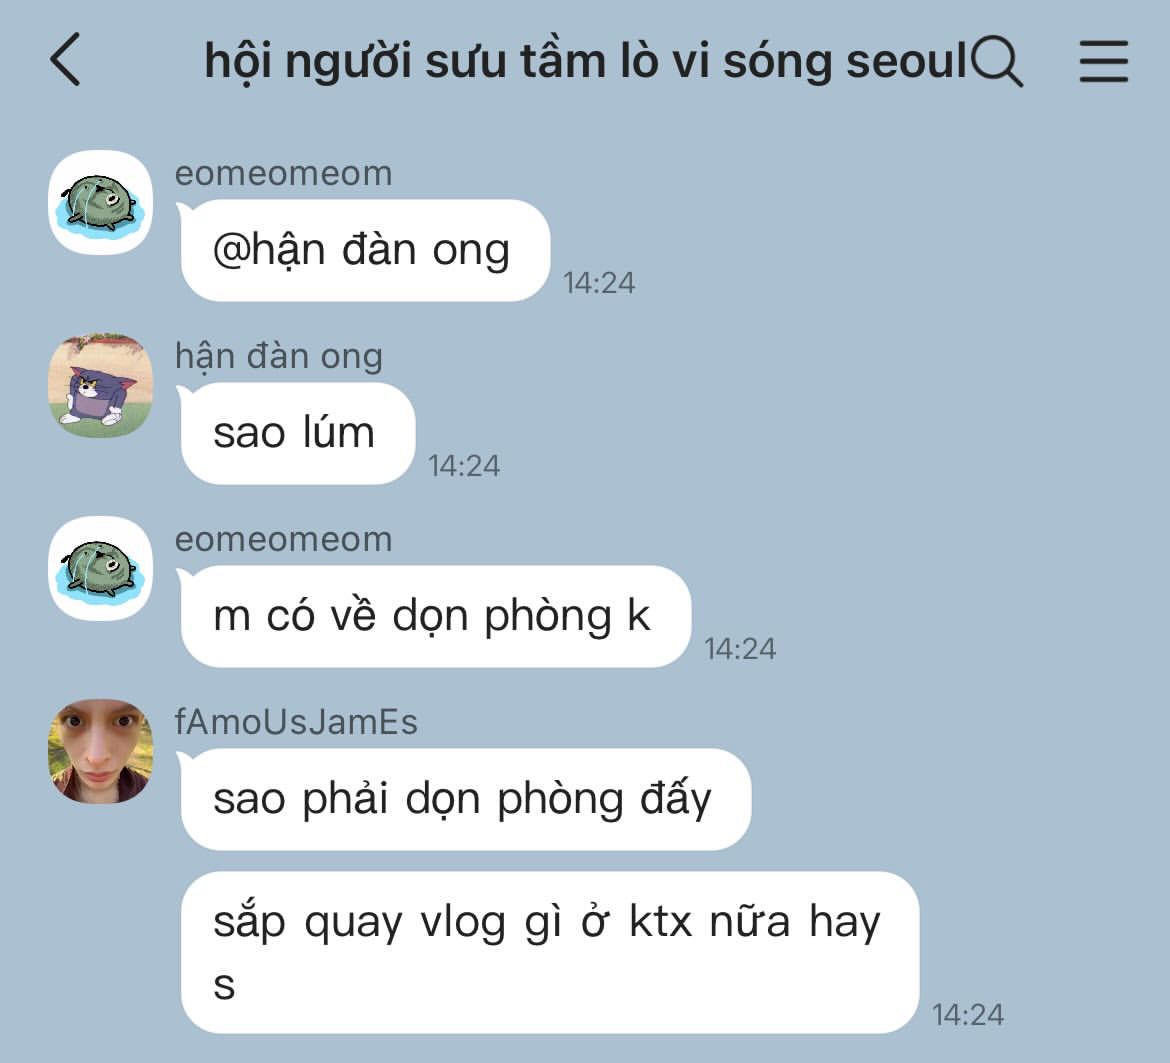The width and height of the screenshot is (1170, 1063).
Task: Tap eomeomeom's second frog avatar
Action: pos(101,568)
